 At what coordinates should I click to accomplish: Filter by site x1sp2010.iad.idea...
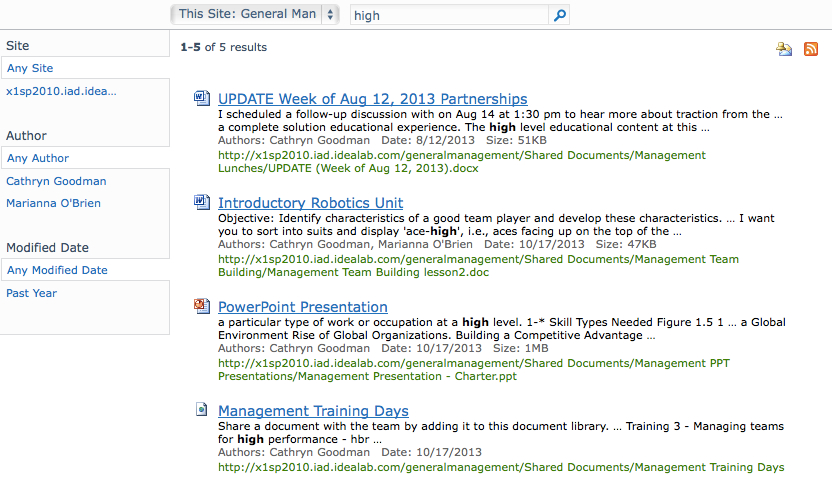point(61,91)
